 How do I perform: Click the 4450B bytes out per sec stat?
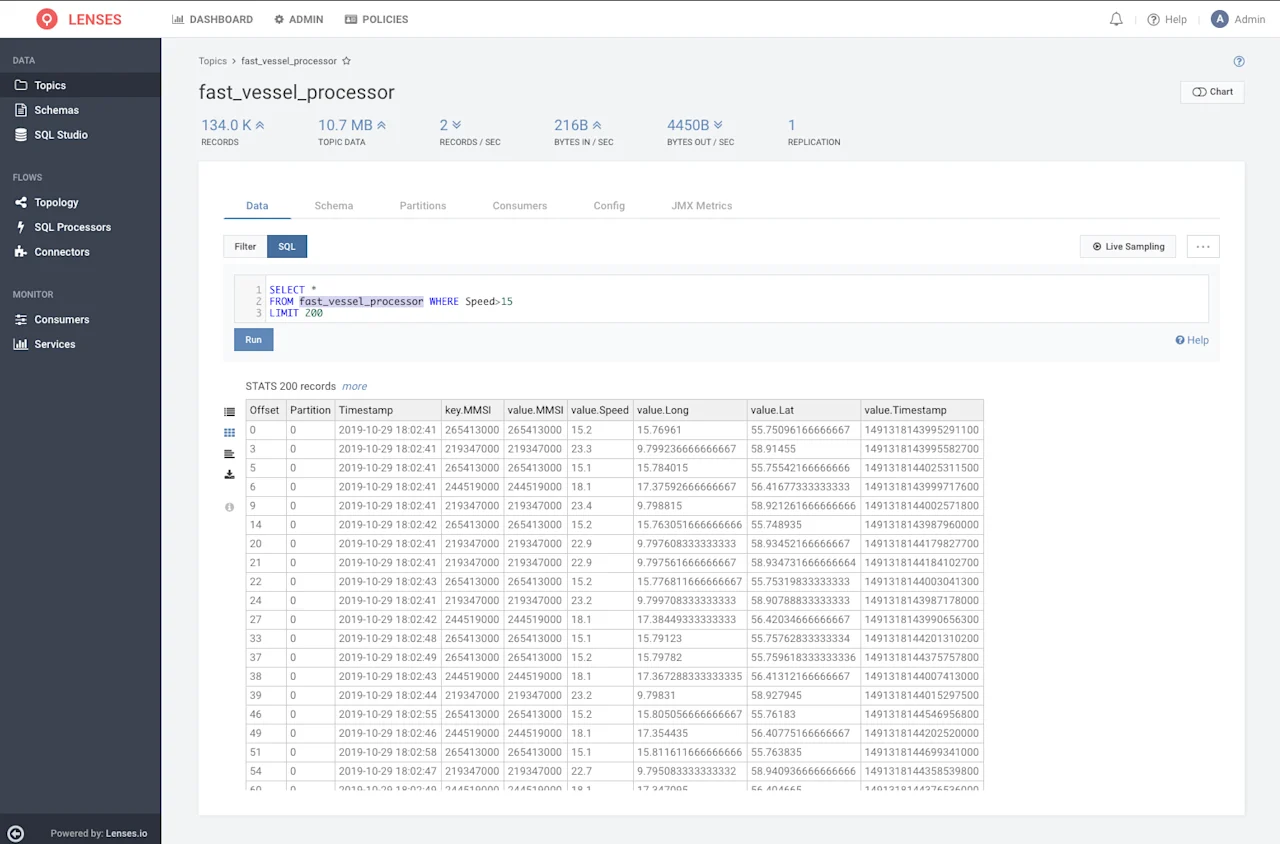[x=700, y=131]
